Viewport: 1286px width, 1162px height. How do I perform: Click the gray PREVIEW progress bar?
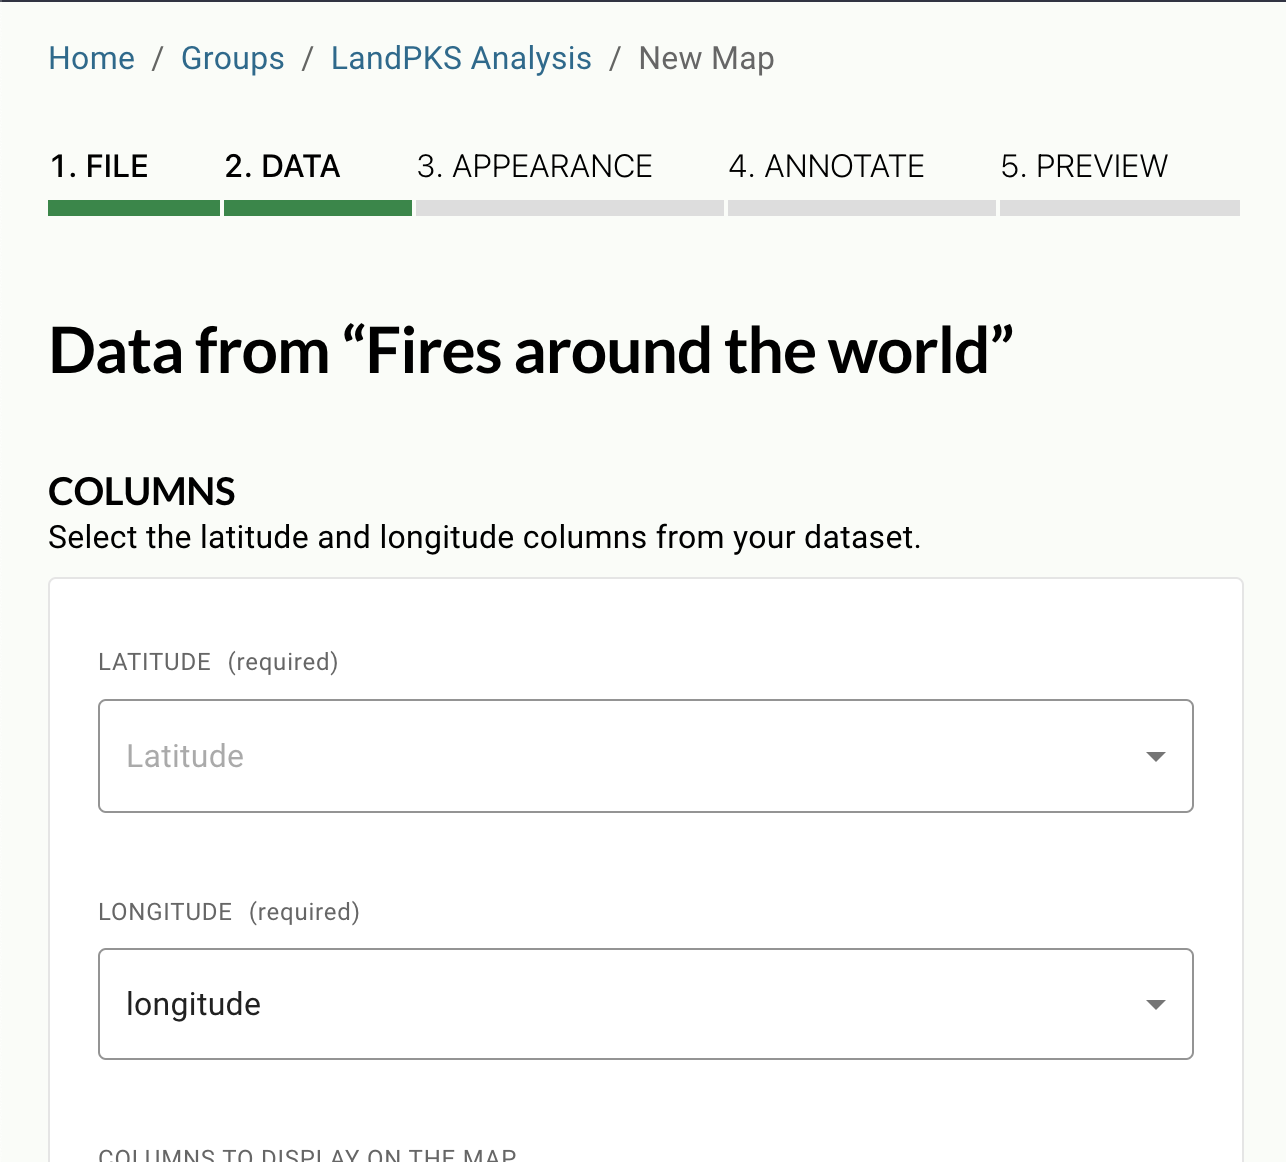point(1119,208)
